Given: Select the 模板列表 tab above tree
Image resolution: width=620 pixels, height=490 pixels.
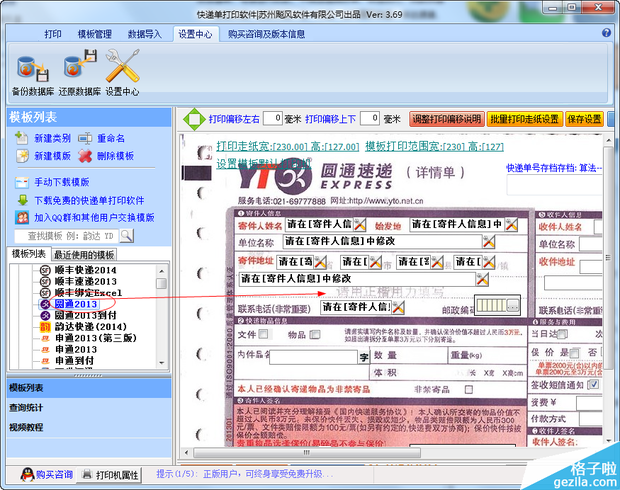Looking at the screenshot, I should (28, 254).
